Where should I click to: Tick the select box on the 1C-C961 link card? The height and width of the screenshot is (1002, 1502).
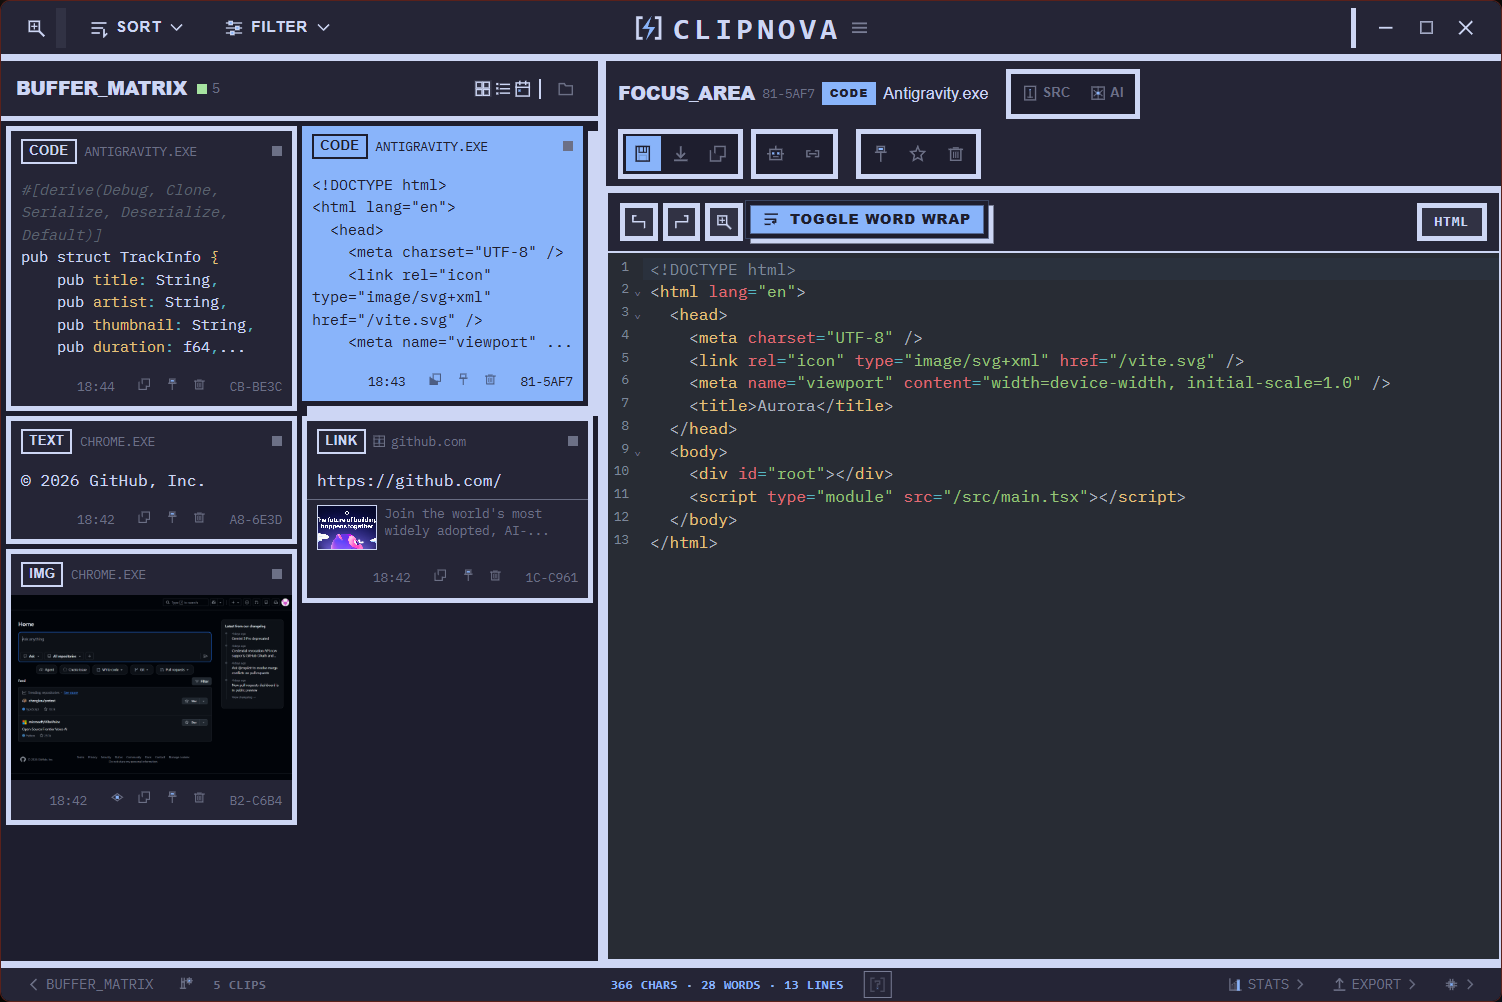click(x=573, y=441)
